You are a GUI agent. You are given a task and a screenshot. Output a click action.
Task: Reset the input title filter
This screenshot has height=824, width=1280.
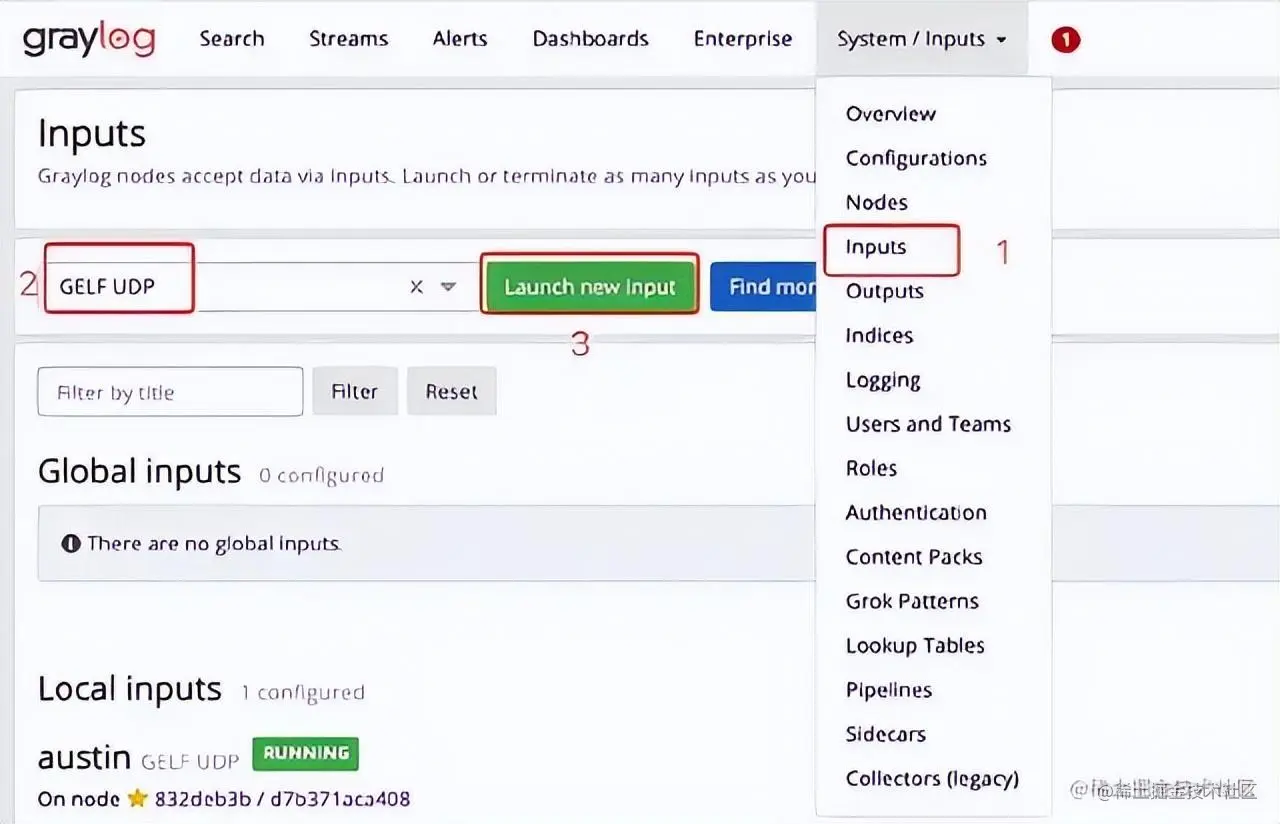pyautogui.click(x=451, y=391)
